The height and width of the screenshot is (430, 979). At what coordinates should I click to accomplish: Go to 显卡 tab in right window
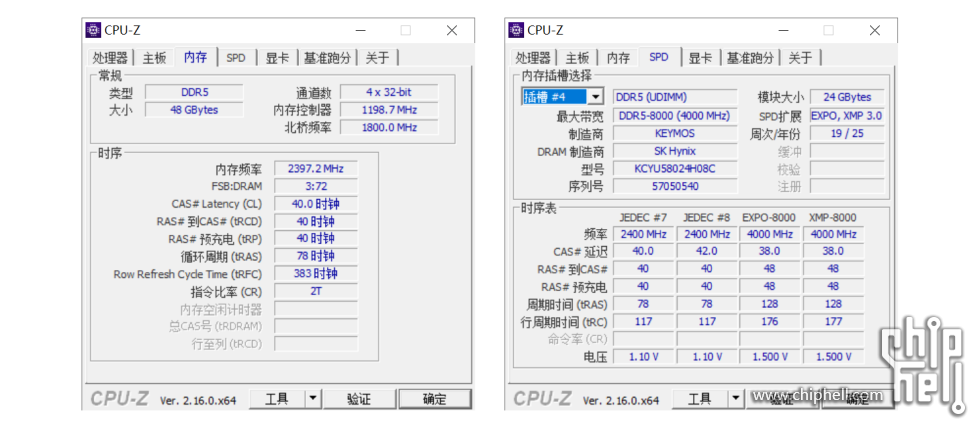pyautogui.click(x=700, y=58)
